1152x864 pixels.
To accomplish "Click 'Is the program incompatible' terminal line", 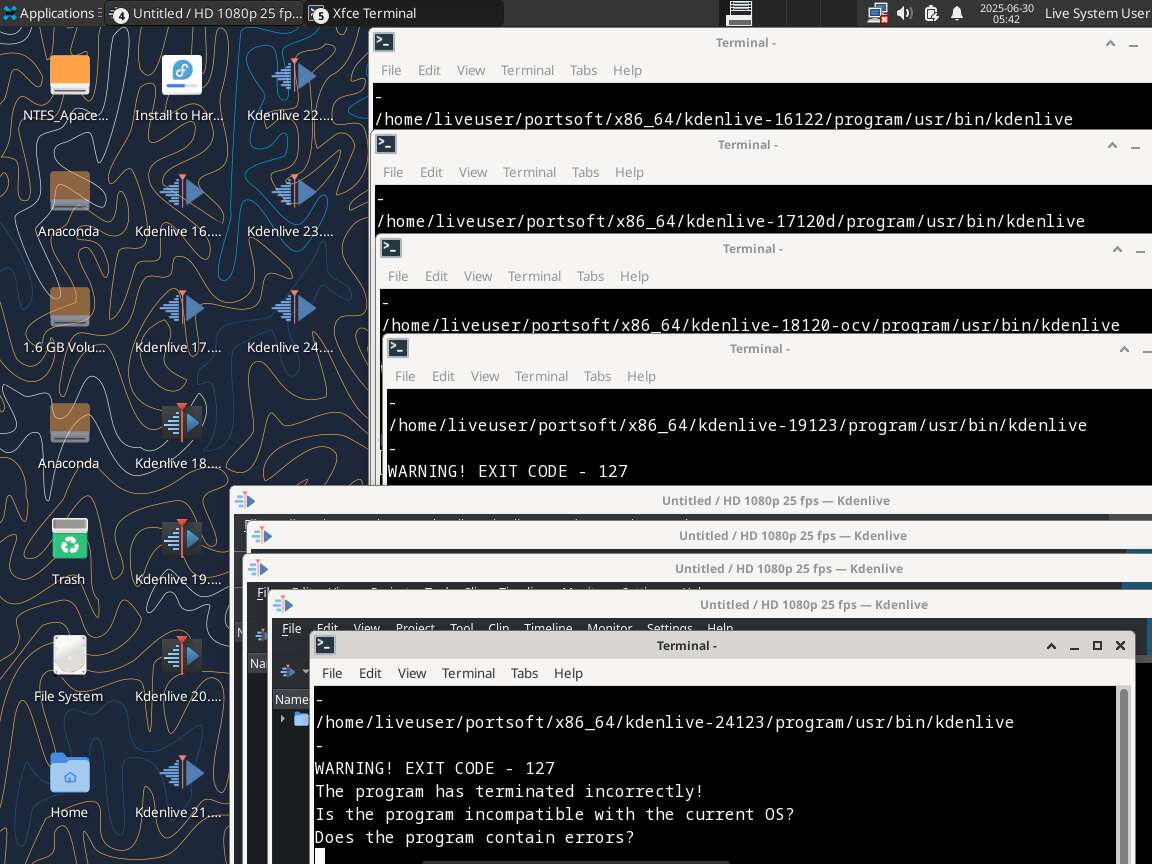I will [555, 814].
